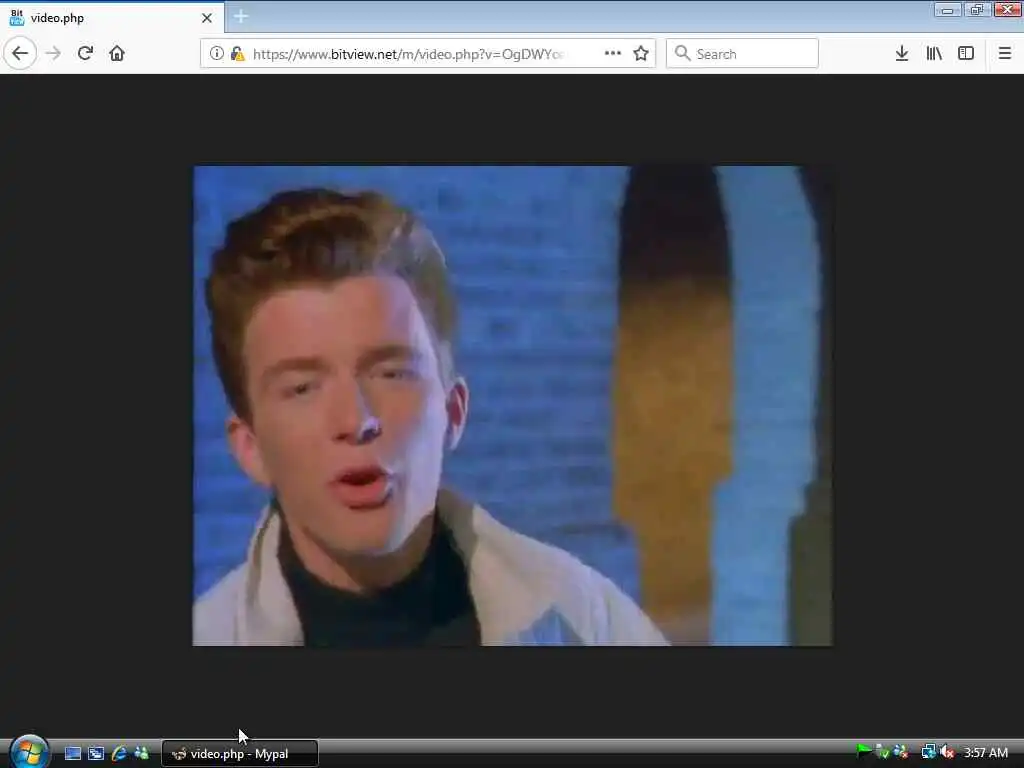Open page actions three-dot menu

[x=613, y=54]
